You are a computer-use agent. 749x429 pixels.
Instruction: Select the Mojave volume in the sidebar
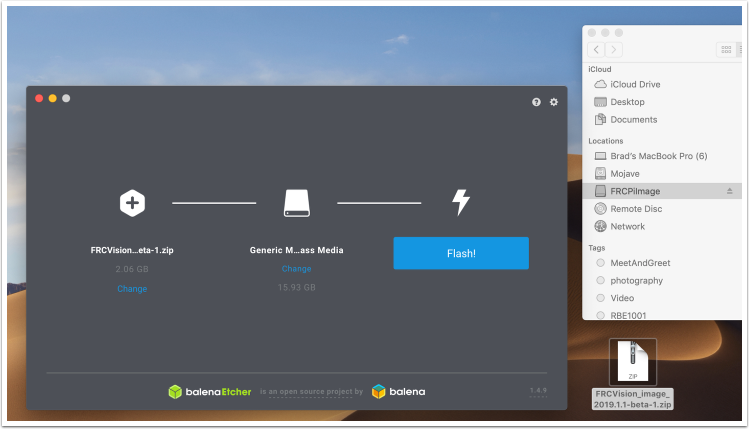point(625,174)
